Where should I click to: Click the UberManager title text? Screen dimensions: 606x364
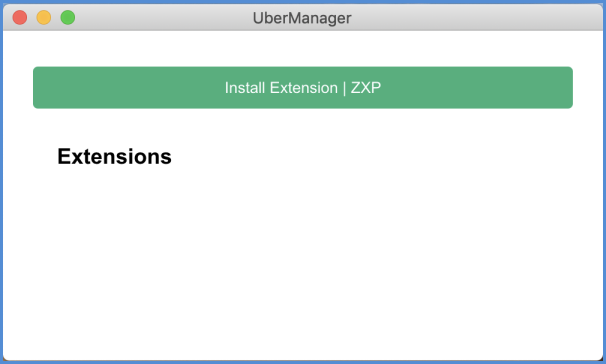click(x=302, y=18)
